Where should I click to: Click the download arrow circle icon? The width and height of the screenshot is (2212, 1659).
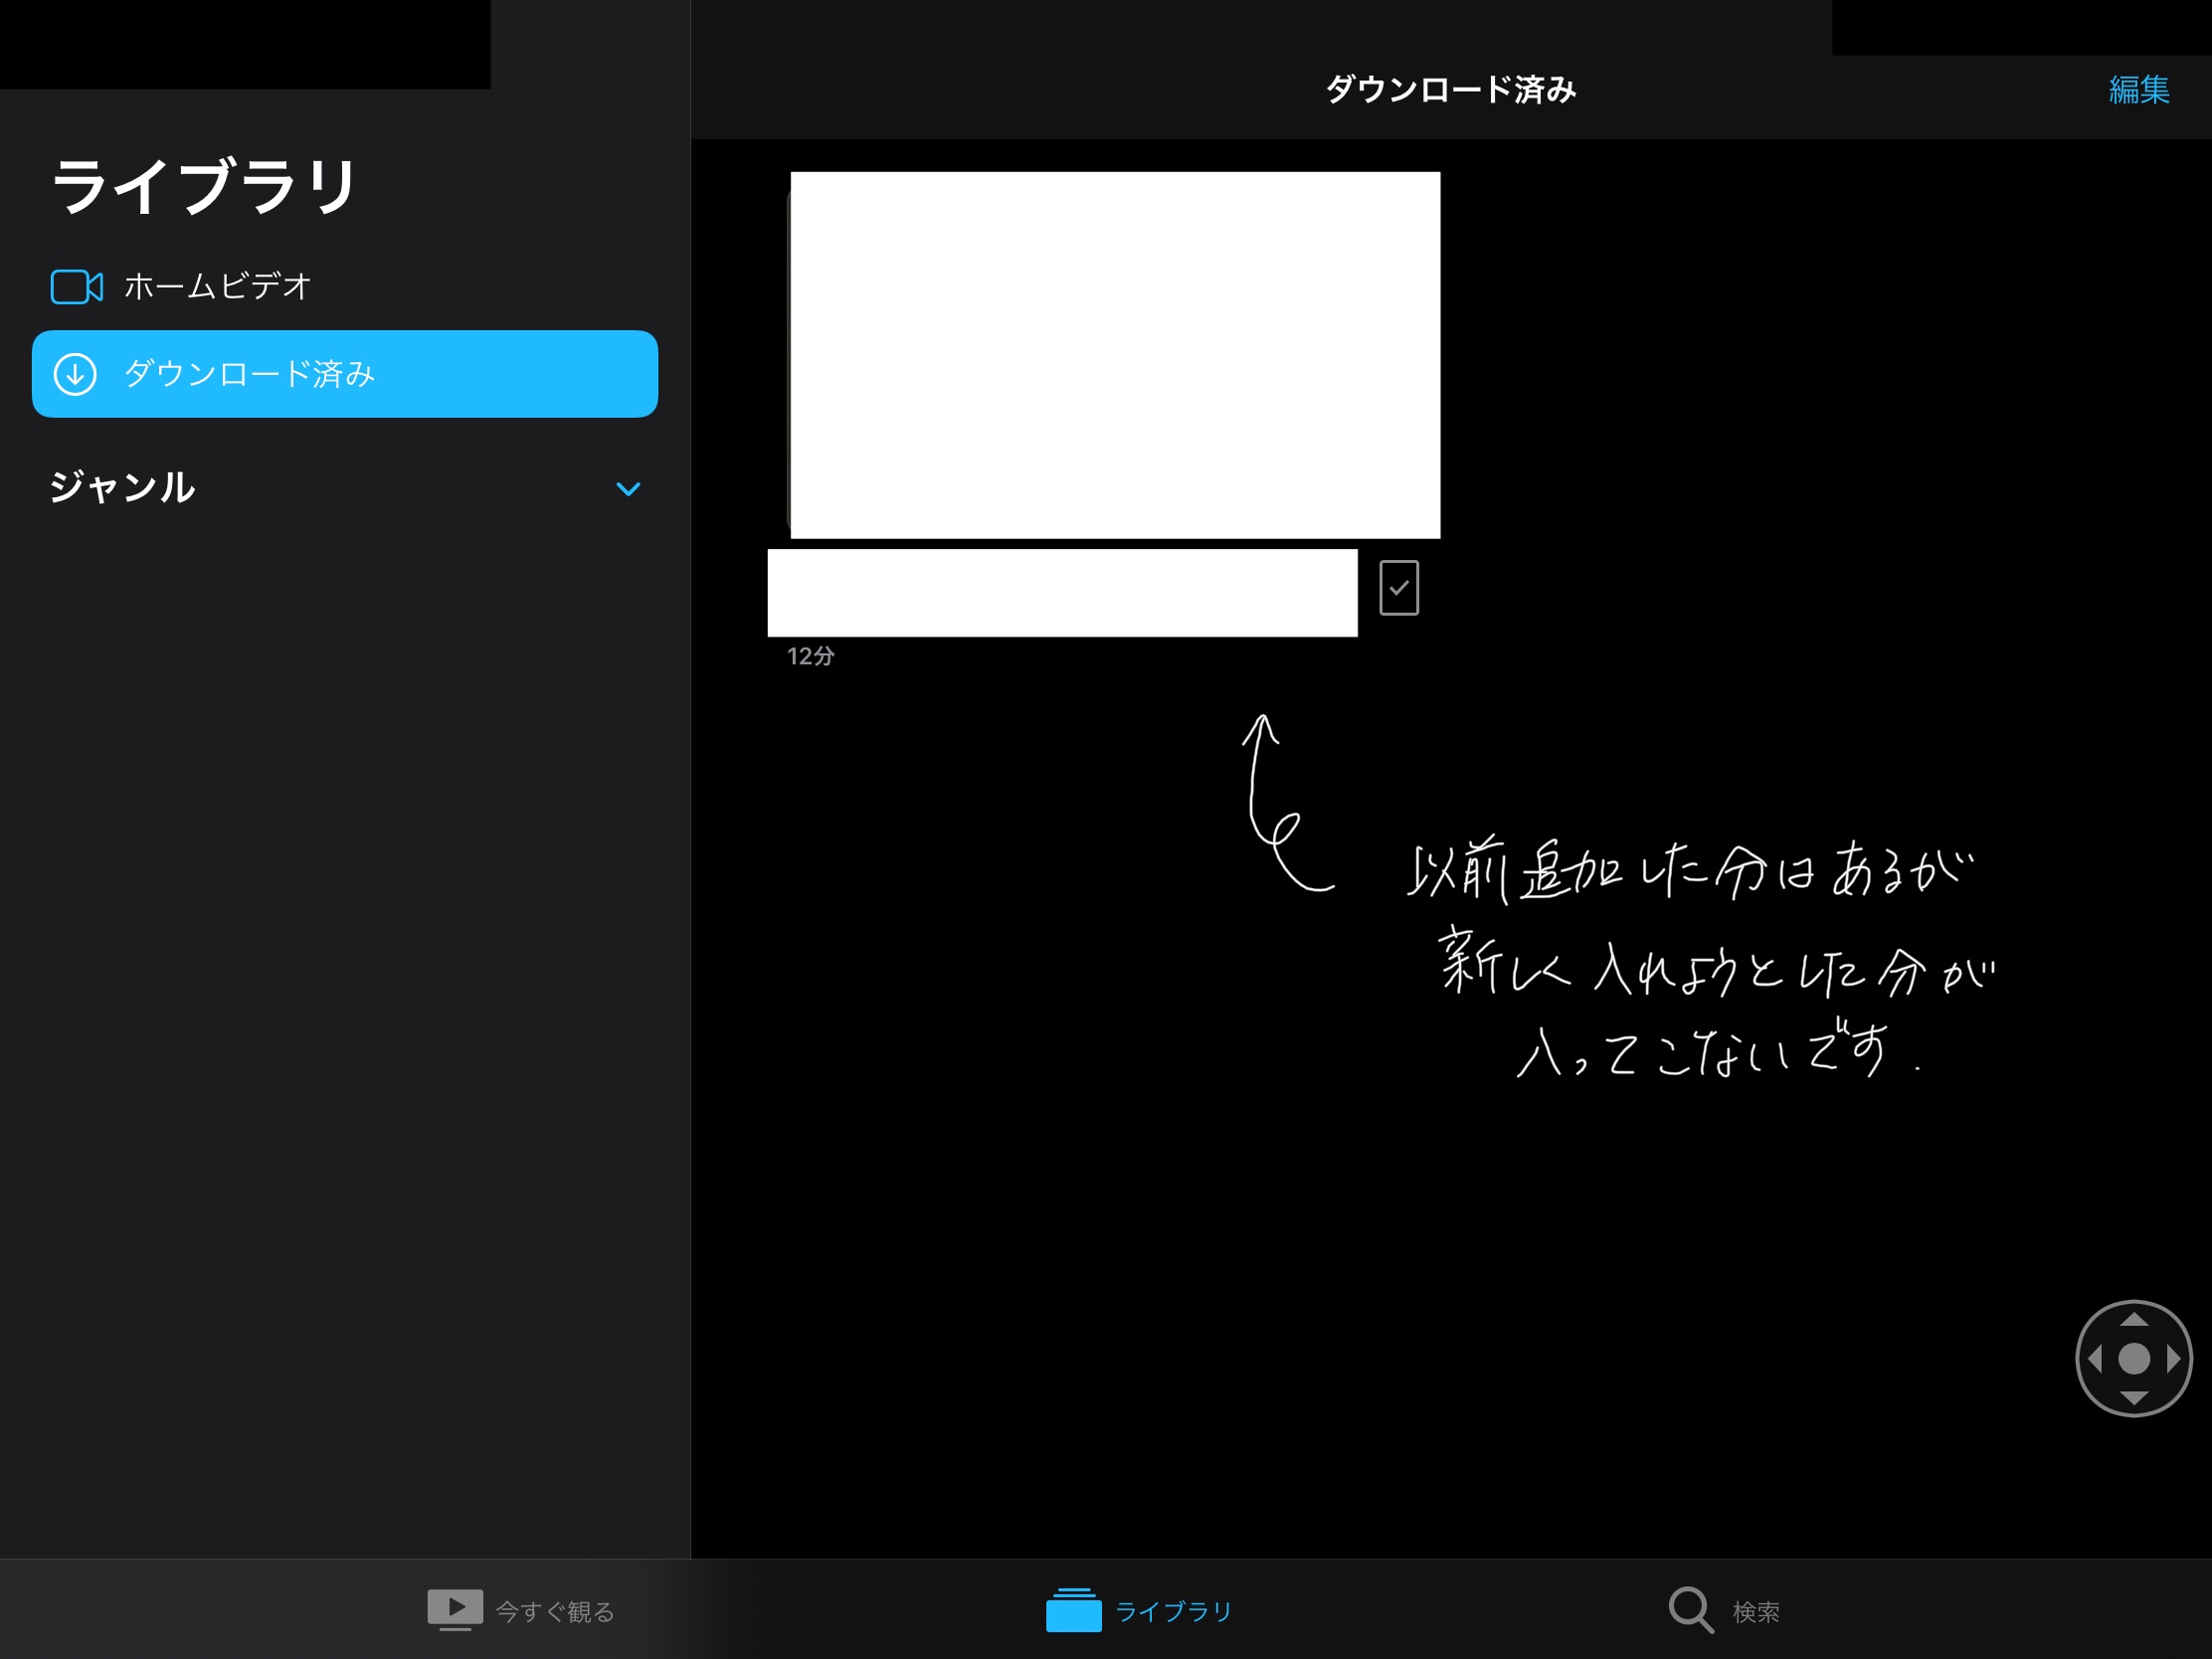(75, 374)
